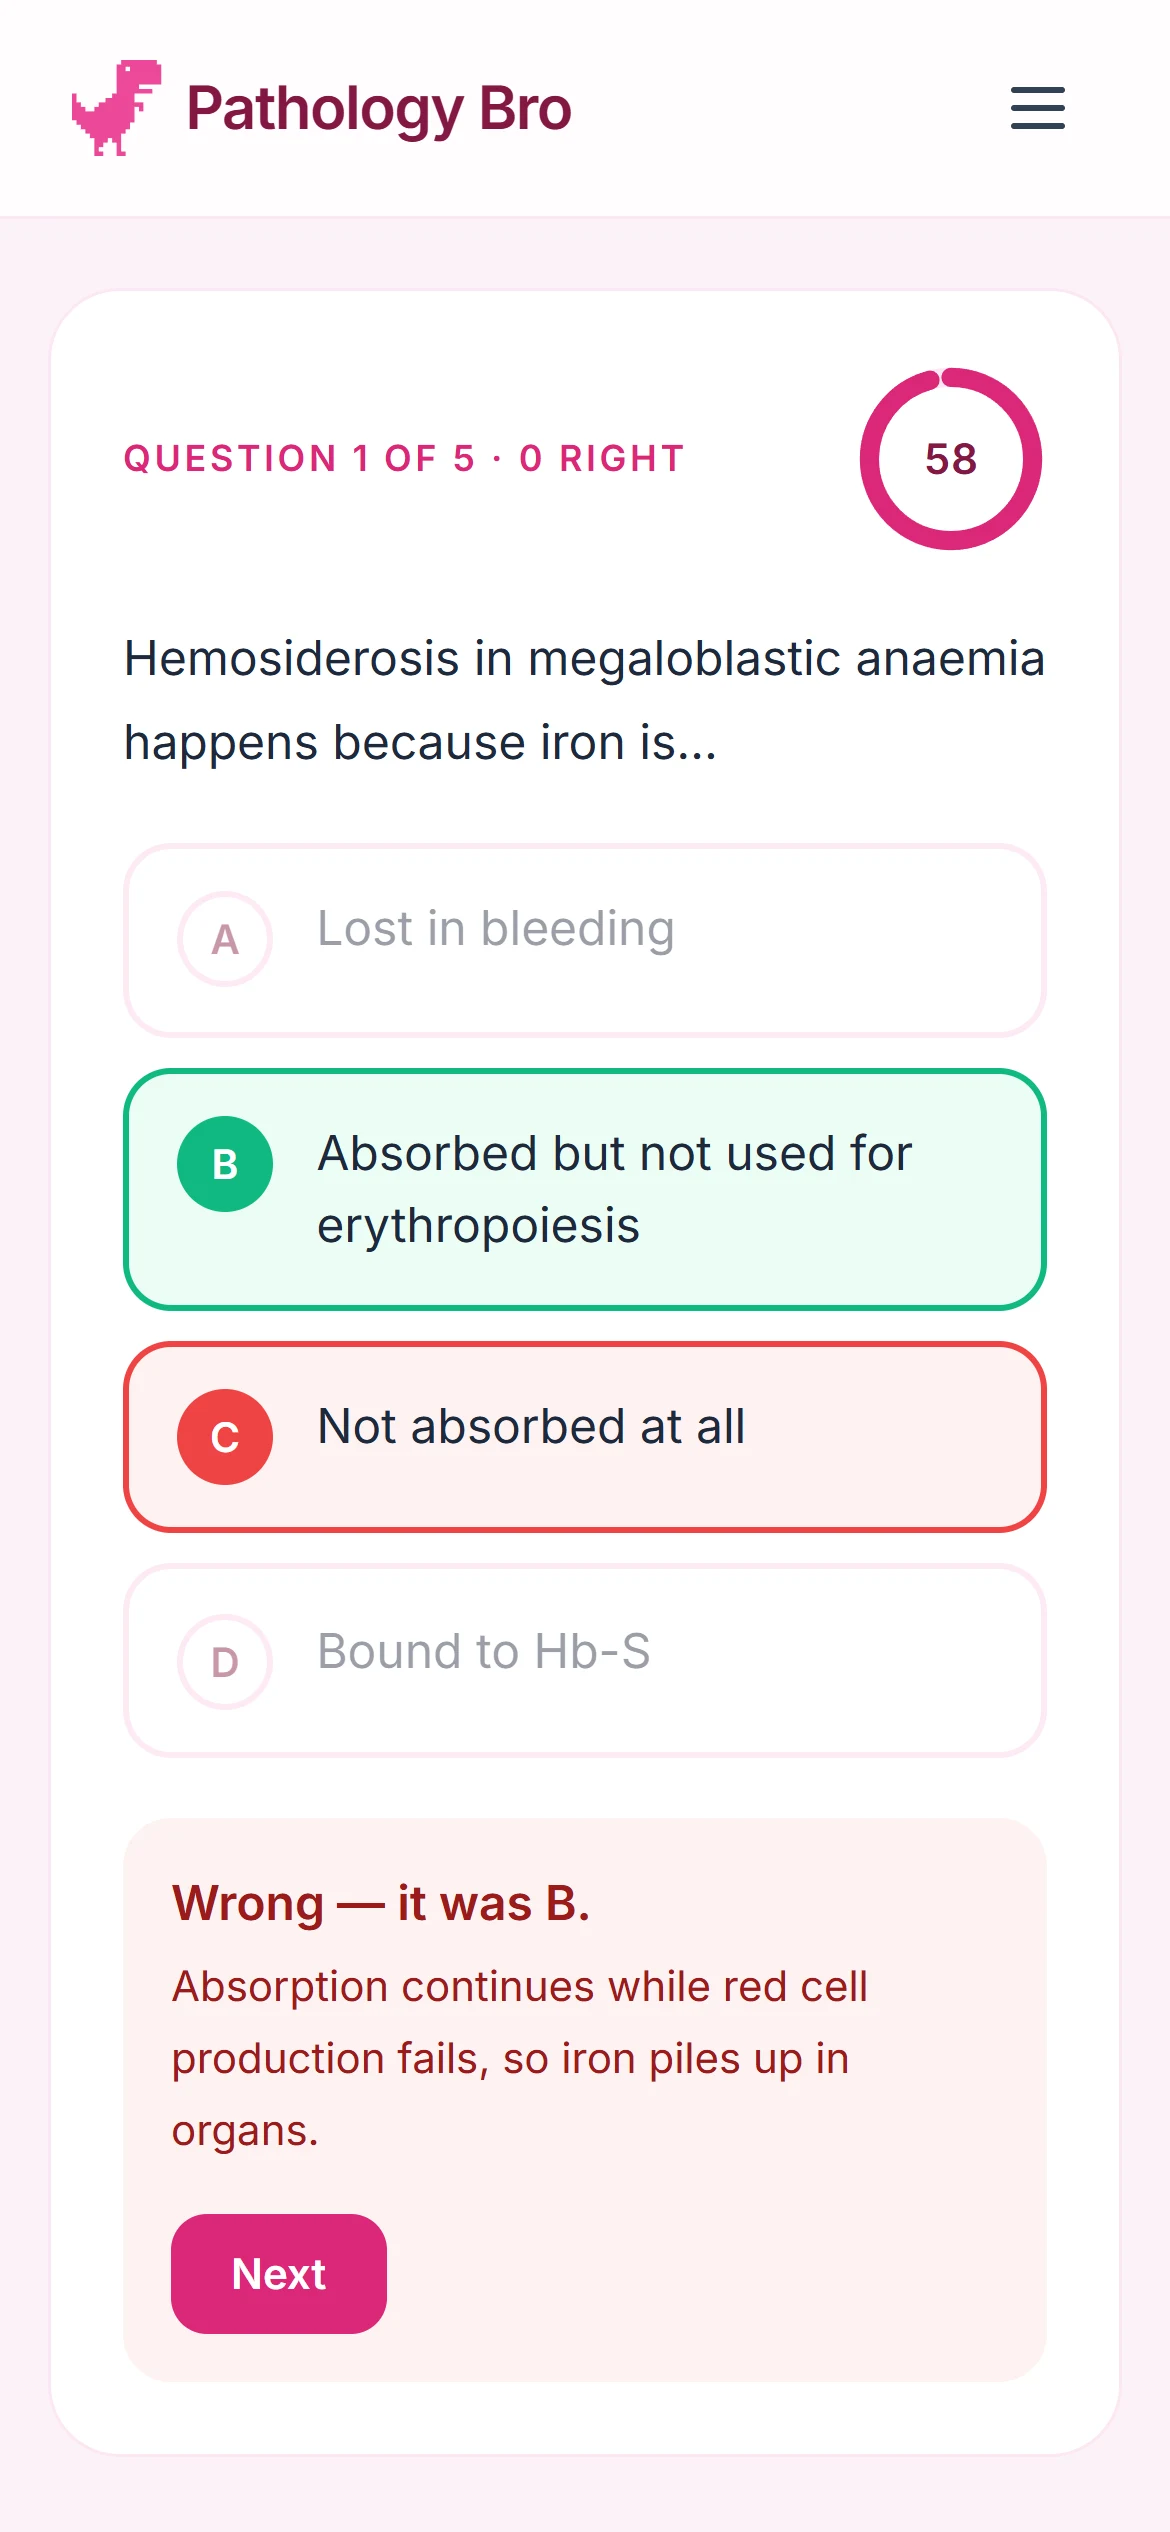
Task: Select answer 'Lost in bleeding'
Action: tap(585, 940)
